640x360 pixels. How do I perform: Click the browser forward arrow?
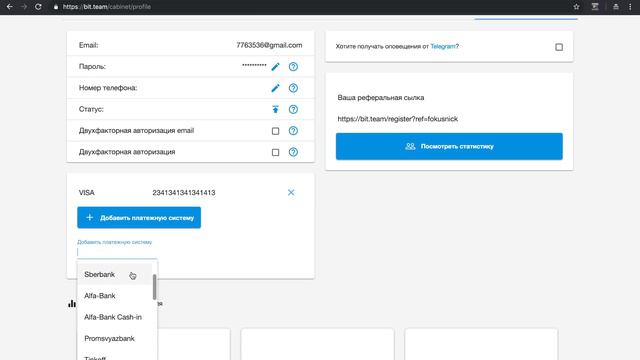(x=24, y=7)
